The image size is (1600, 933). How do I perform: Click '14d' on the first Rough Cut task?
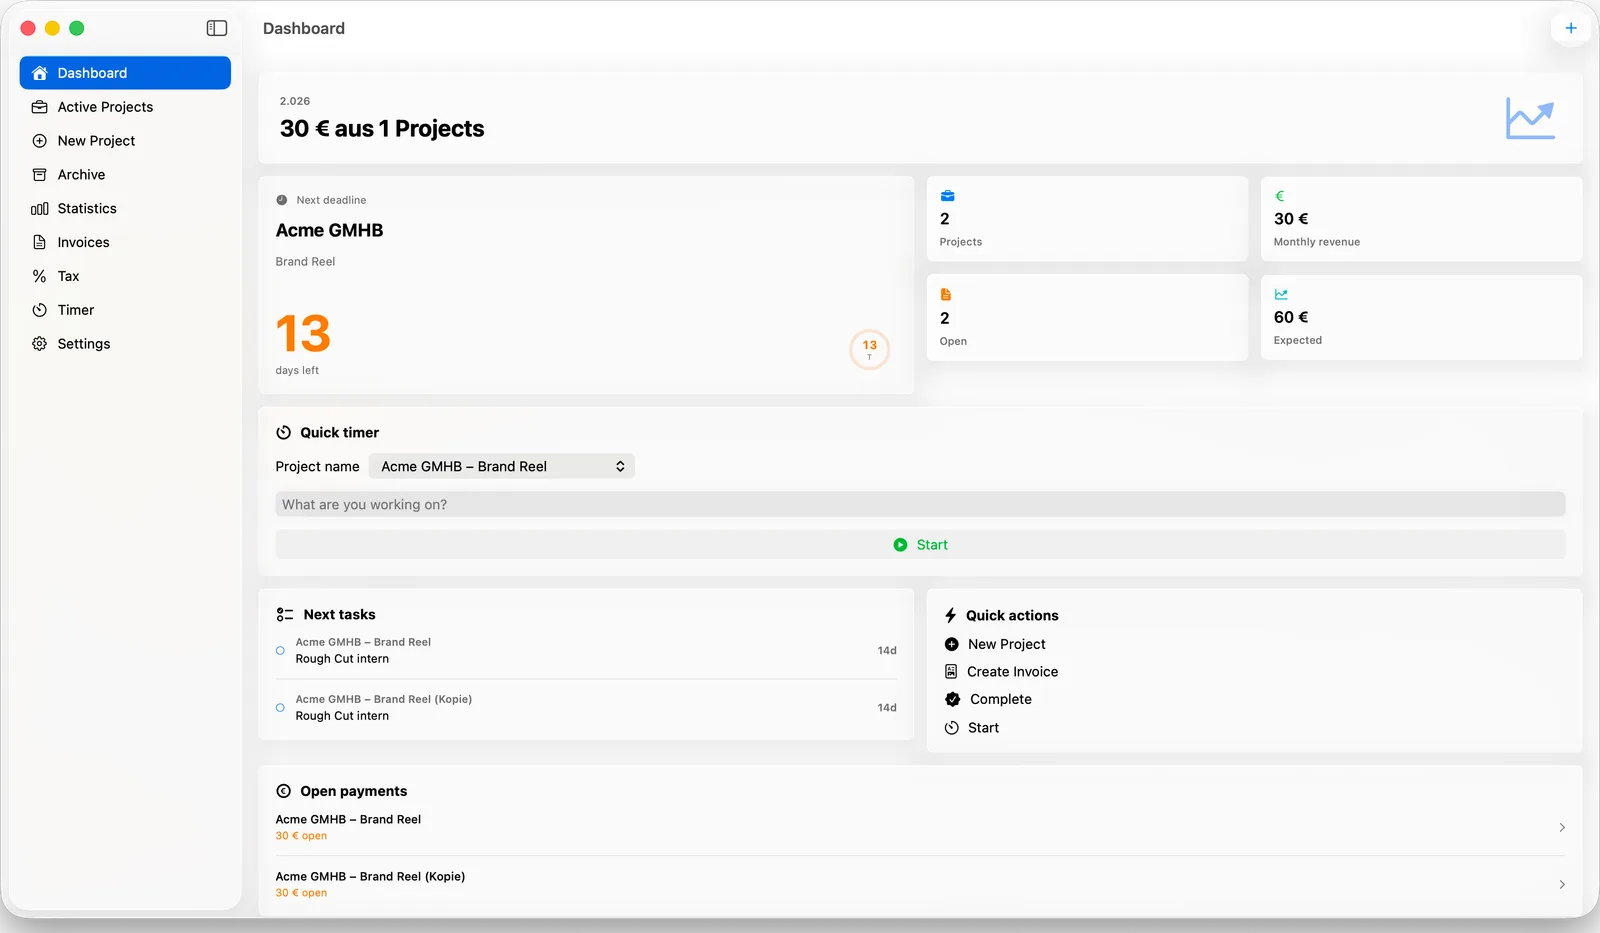point(887,651)
